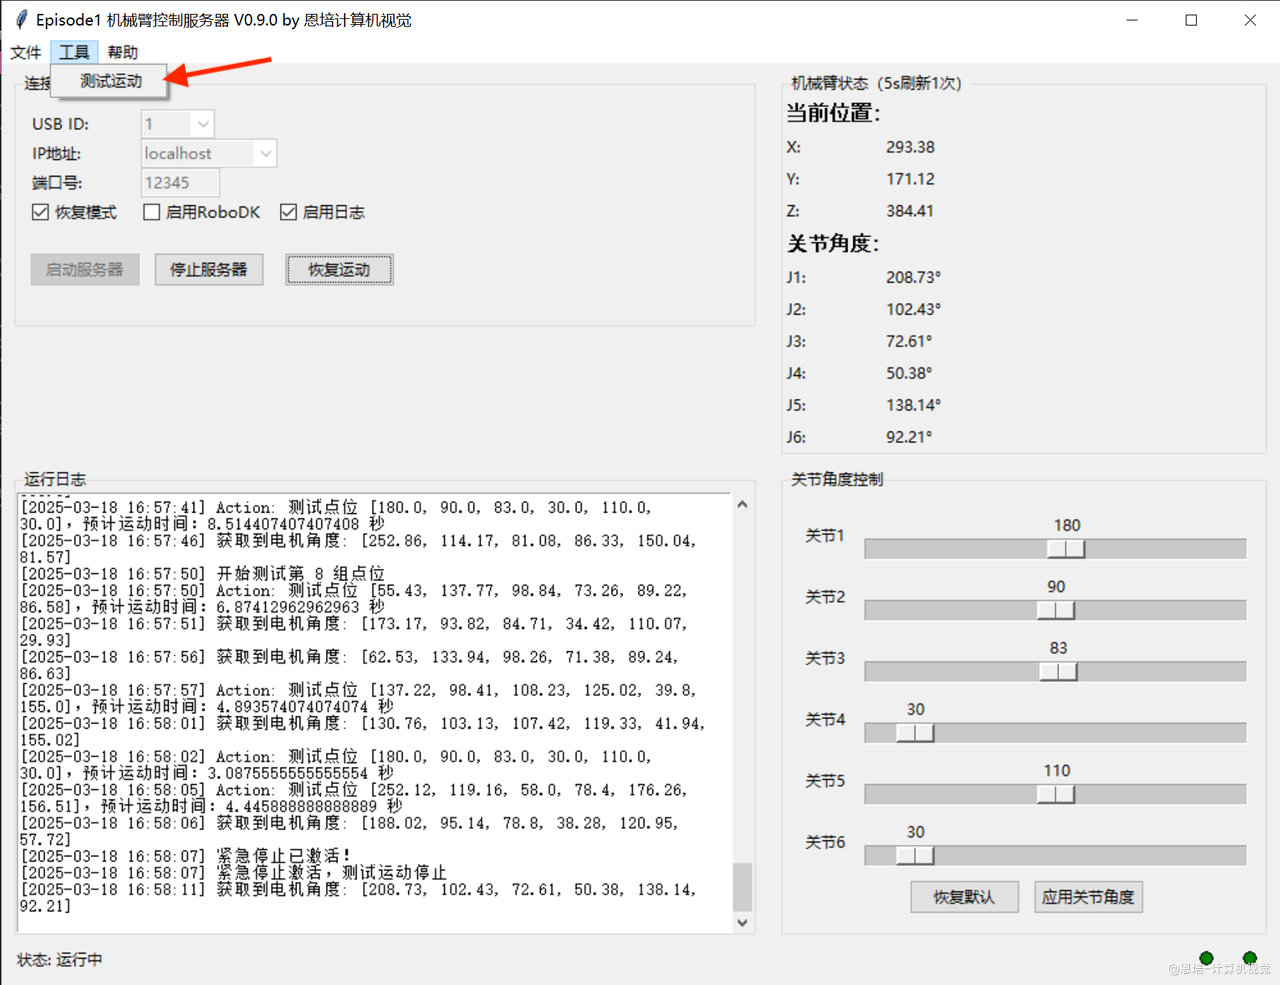Click the 关节4 slider handle at 30
The width and height of the screenshot is (1280, 985).
point(915,732)
